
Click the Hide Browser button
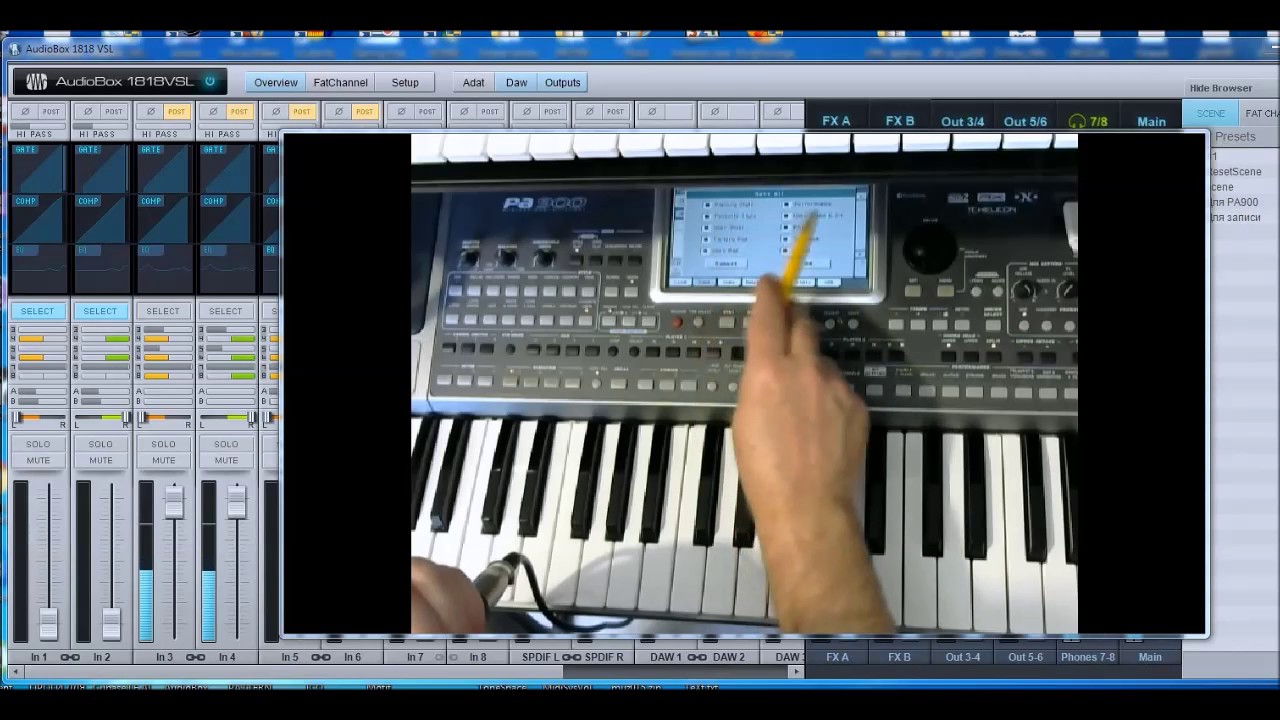pos(1220,88)
